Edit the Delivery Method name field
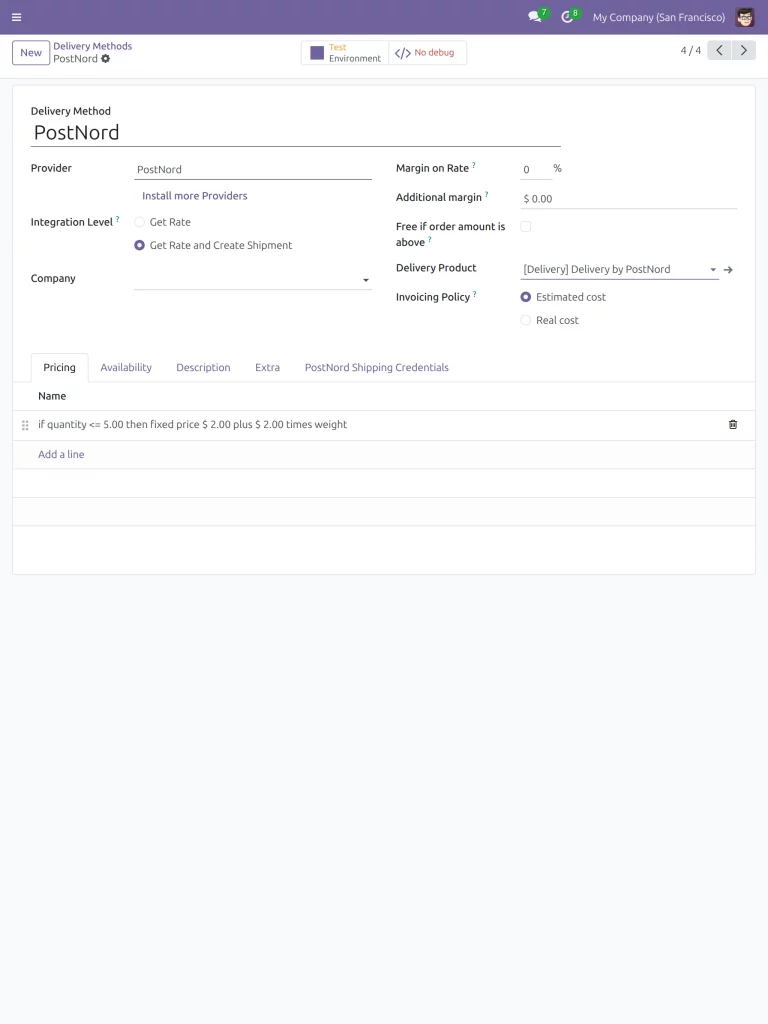 point(296,133)
